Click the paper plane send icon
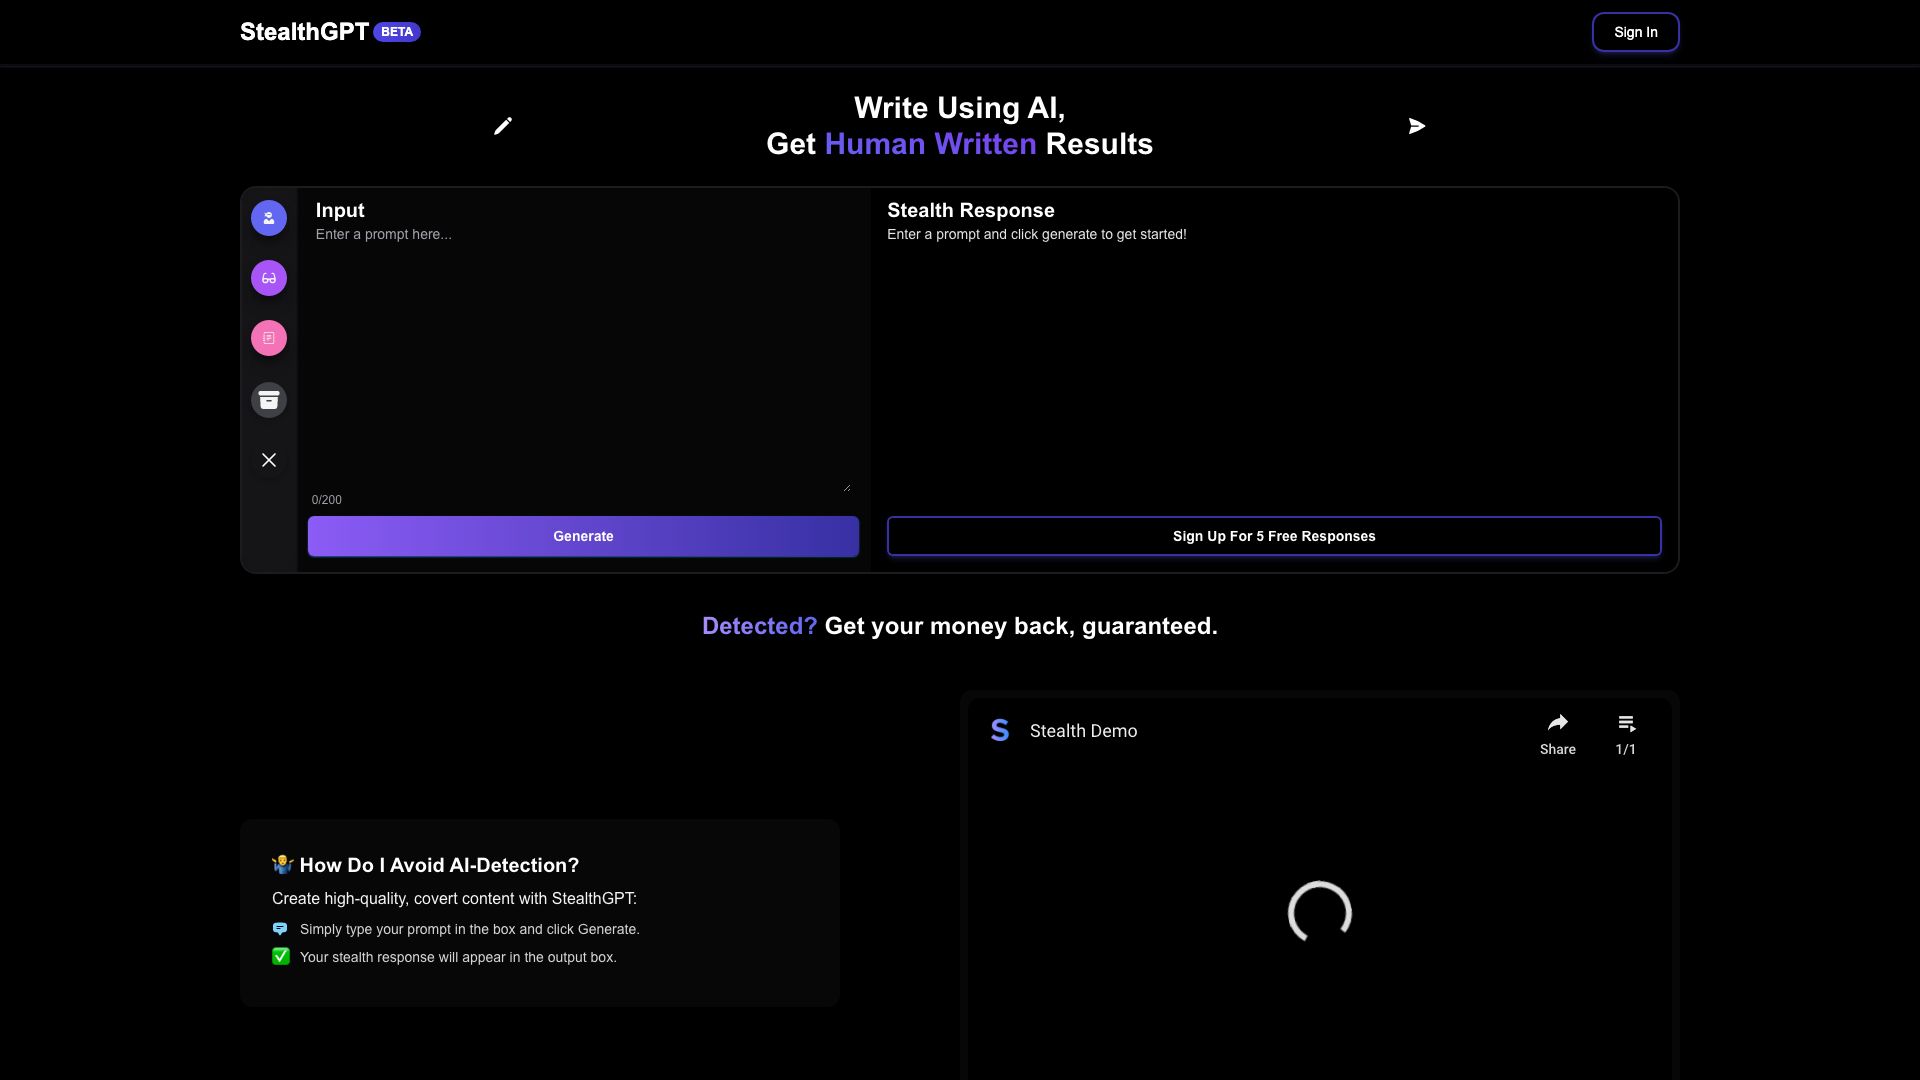The height and width of the screenshot is (1080, 1920). (x=1417, y=126)
